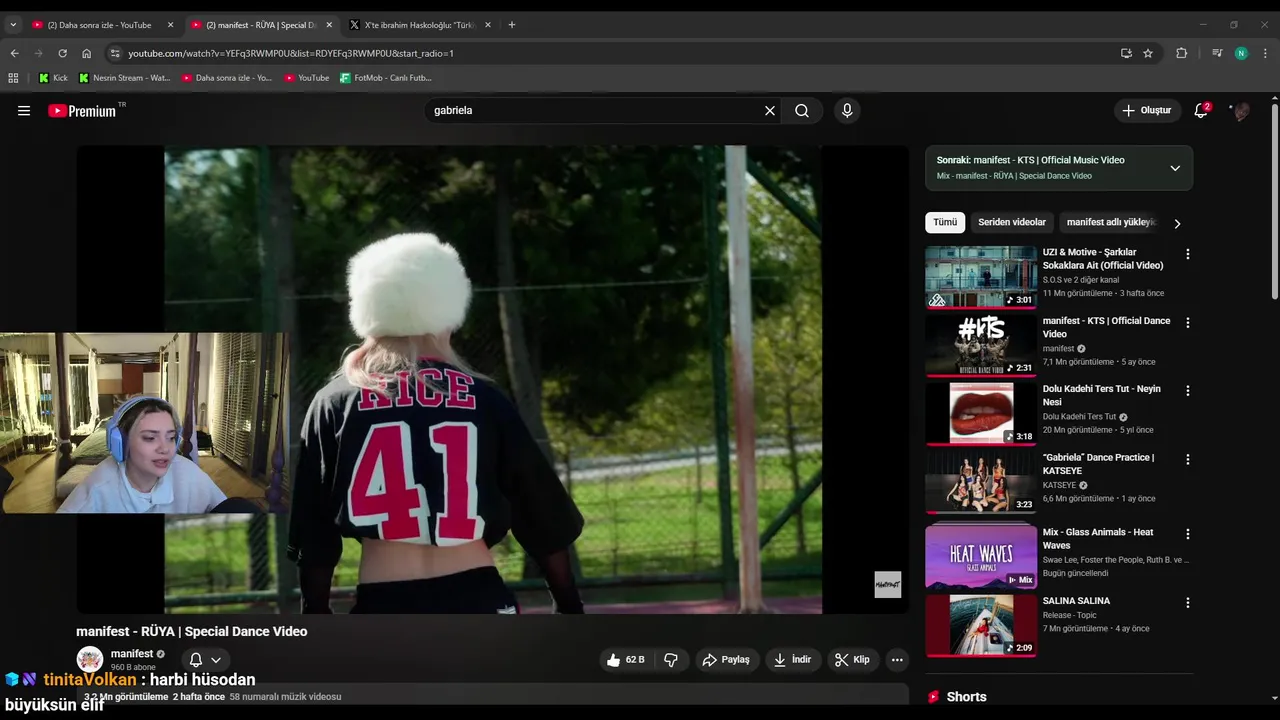Like the video with thumbs up

tap(626, 660)
